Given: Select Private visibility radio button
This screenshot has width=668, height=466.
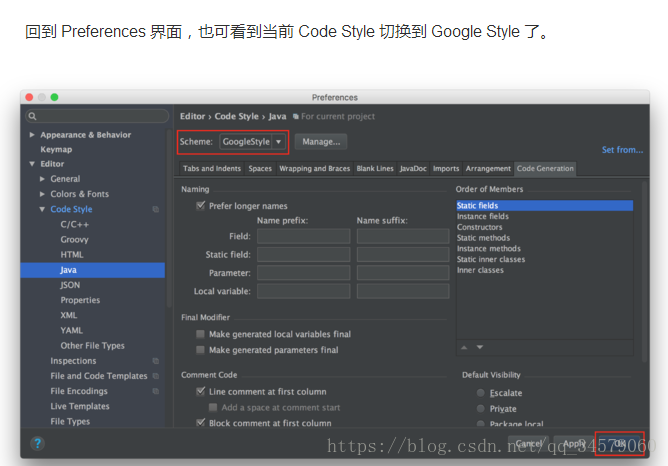Looking at the screenshot, I should click(x=481, y=408).
